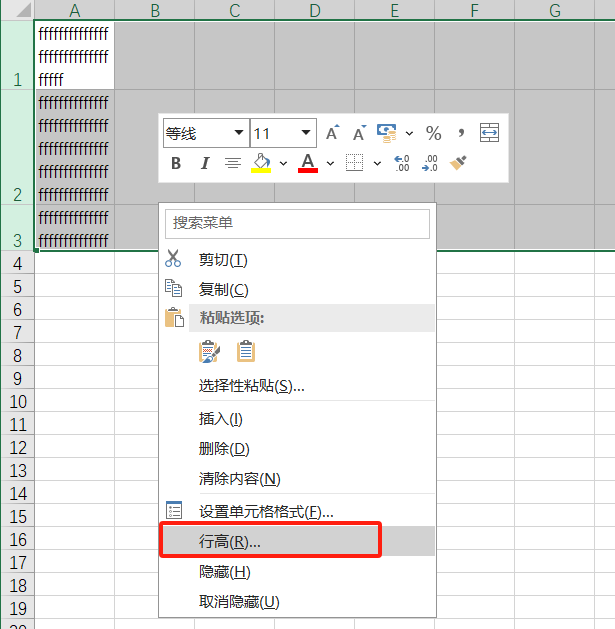This screenshot has width=615, height=629.
Task: Choose the paste text-only clipboard icon
Action: coord(246,351)
